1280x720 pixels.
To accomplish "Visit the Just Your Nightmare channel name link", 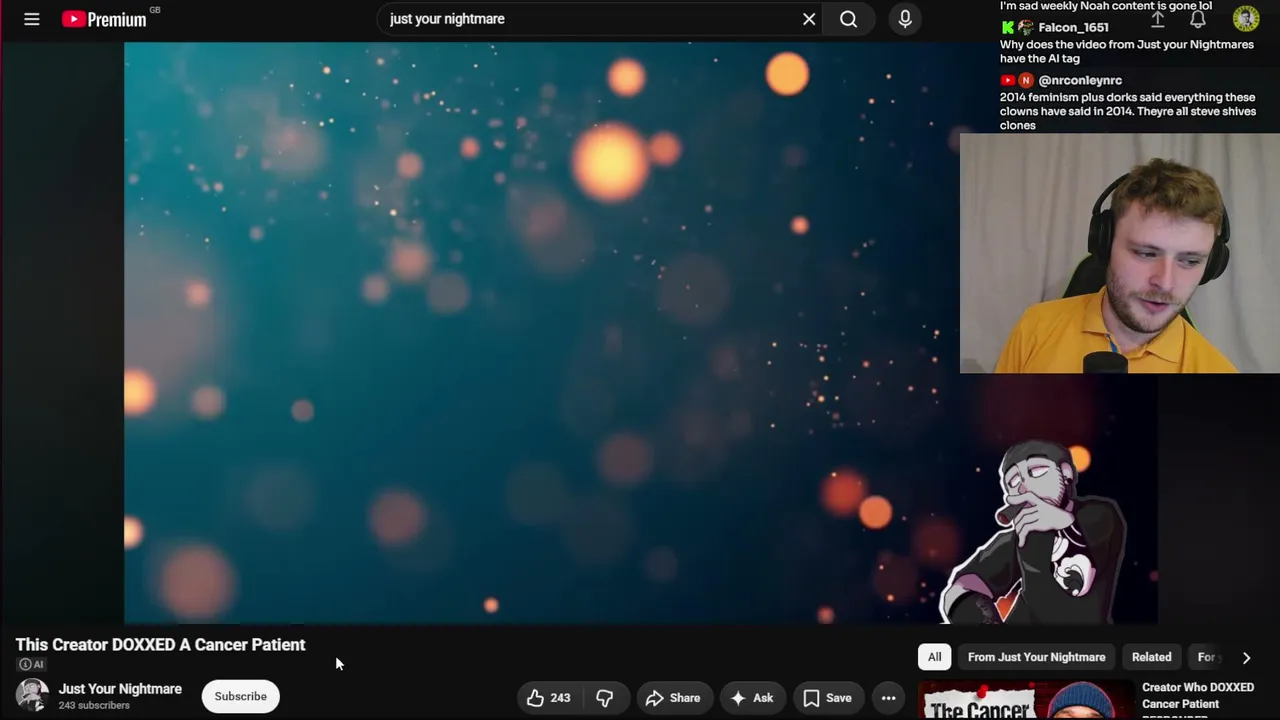I will click(120, 689).
